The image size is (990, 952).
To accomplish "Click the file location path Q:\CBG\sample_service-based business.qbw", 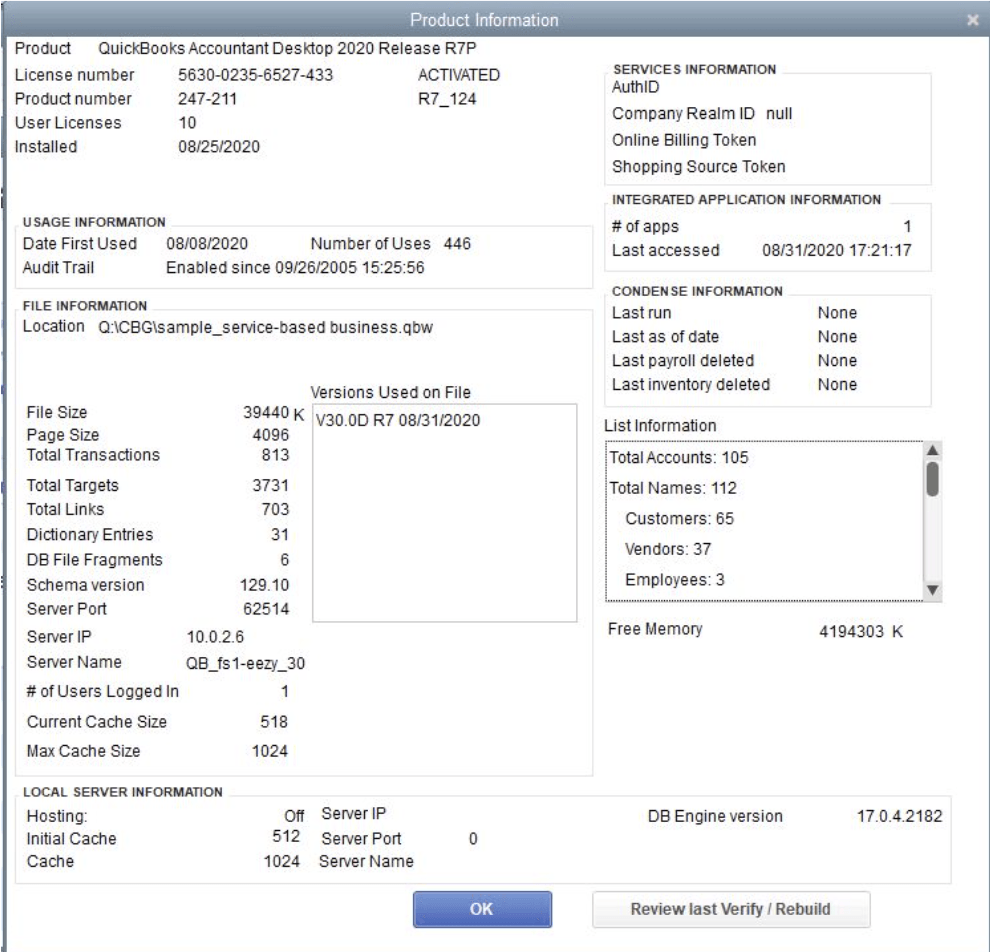I will (265, 328).
